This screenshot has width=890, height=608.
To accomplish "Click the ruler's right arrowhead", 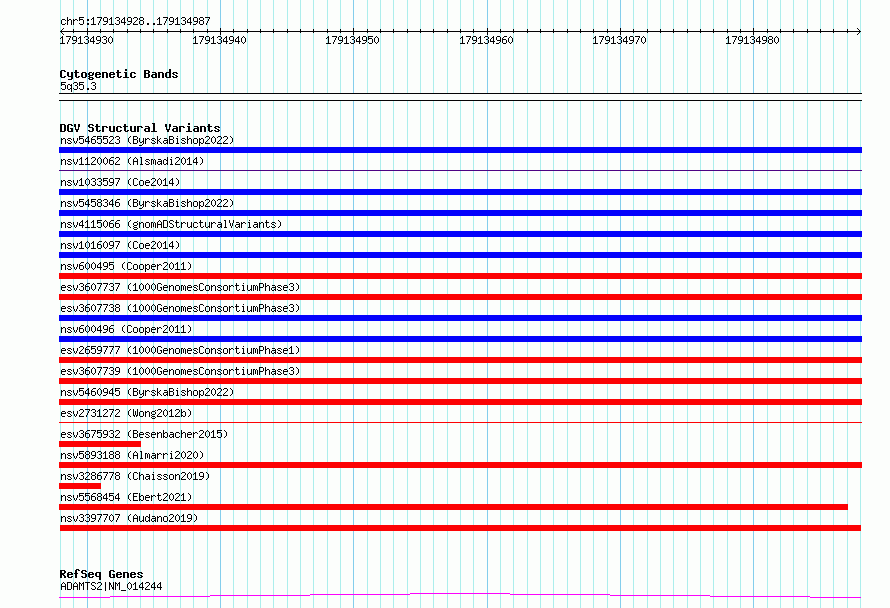I will pyautogui.click(x=859, y=31).
